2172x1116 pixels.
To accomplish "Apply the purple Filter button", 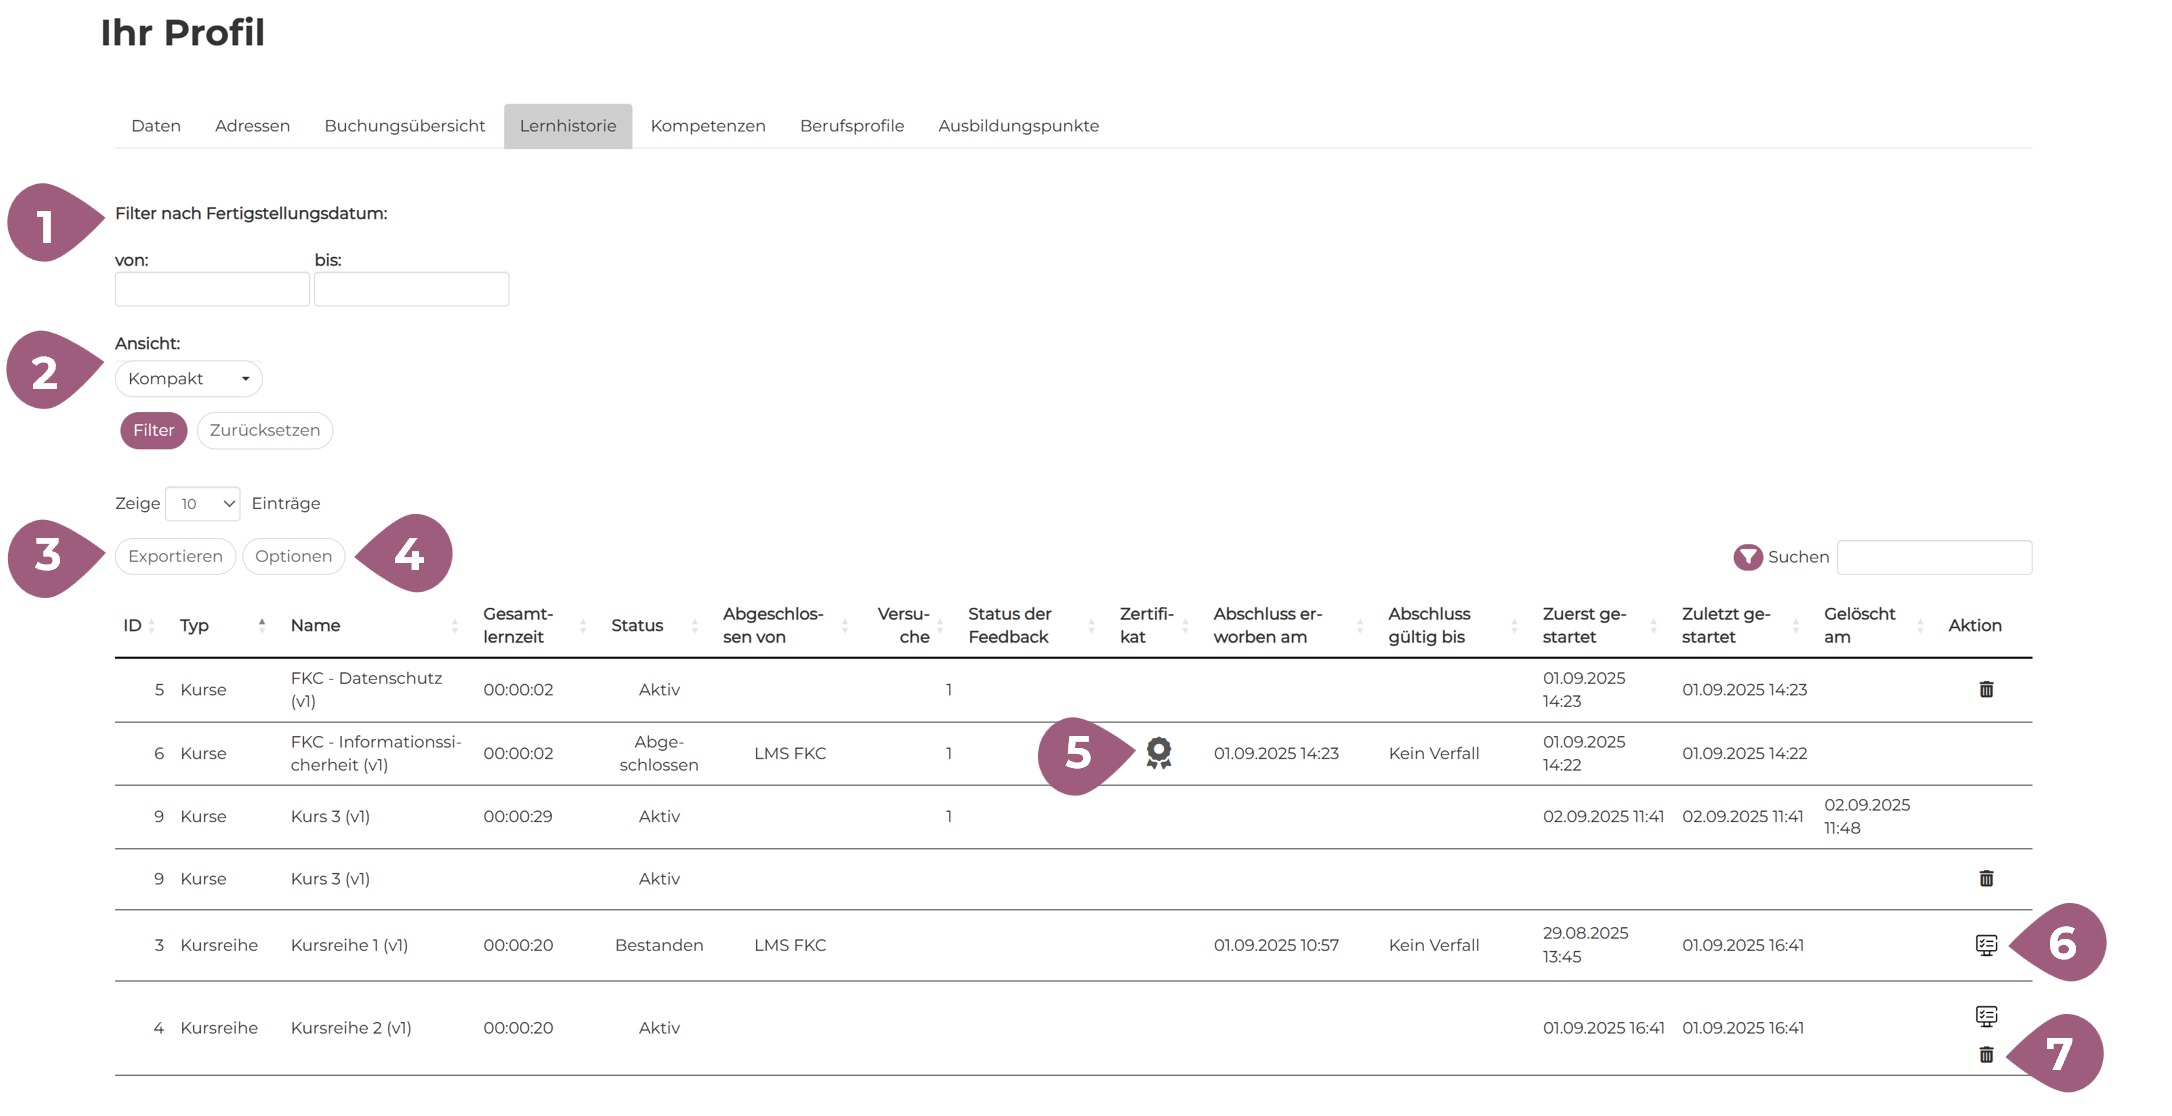I will pyautogui.click(x=153, y=430).
